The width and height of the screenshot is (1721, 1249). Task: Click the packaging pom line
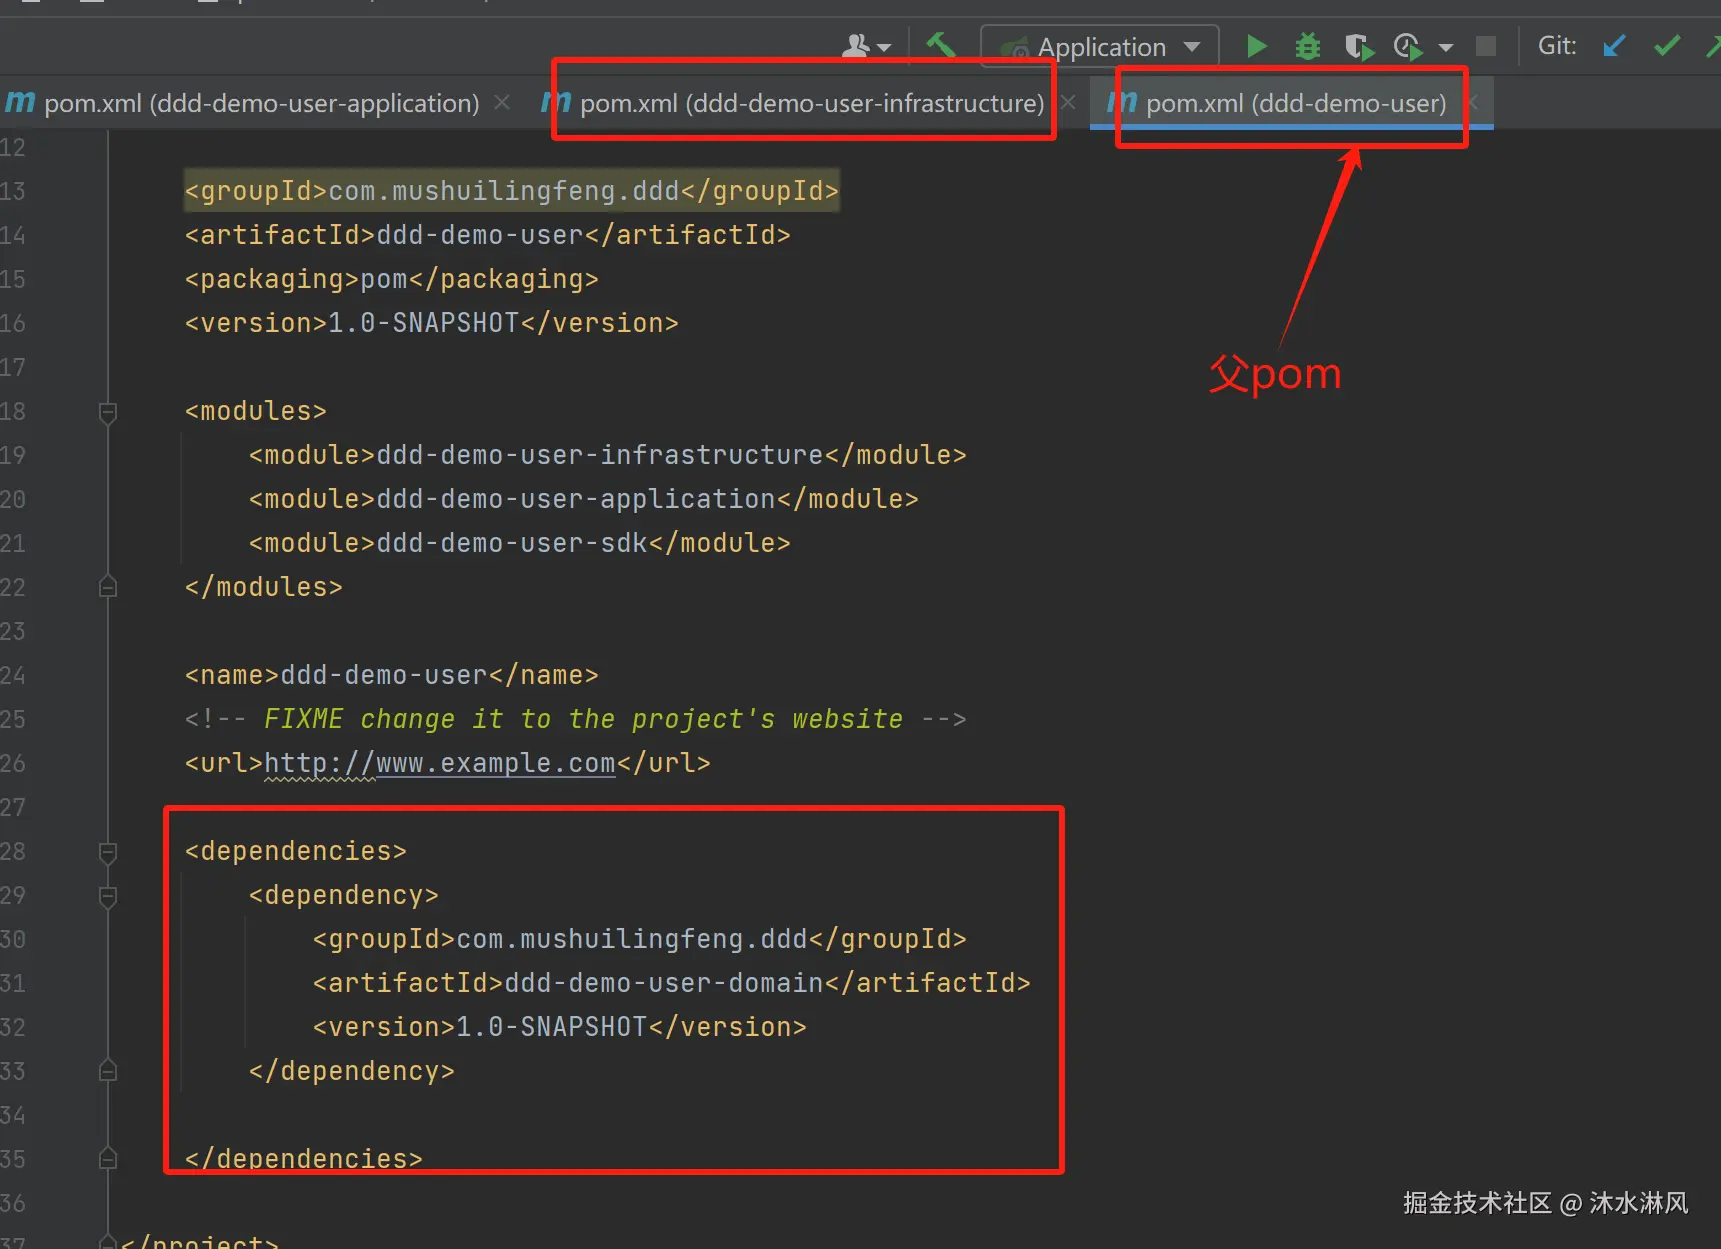392,279
